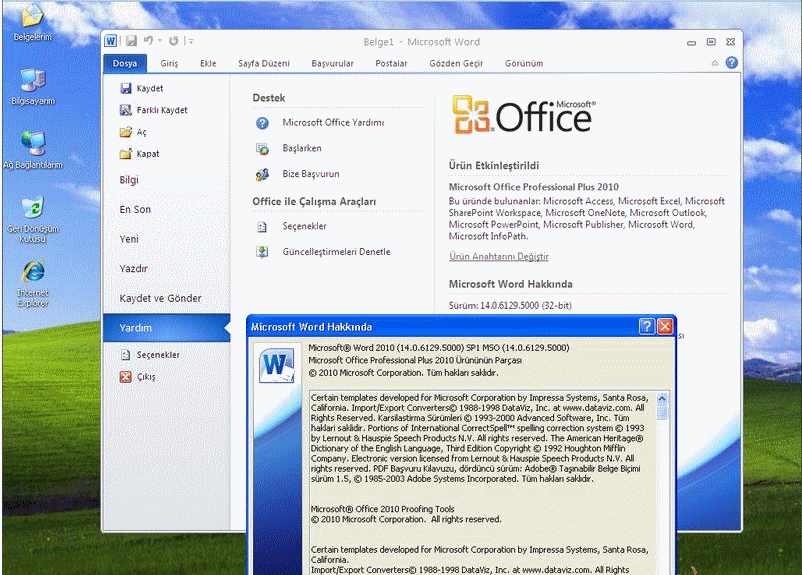Click the Microsoft Word Hakkında heading in Help pane
This screenshot has width=802, height=575.
[510, 284]
